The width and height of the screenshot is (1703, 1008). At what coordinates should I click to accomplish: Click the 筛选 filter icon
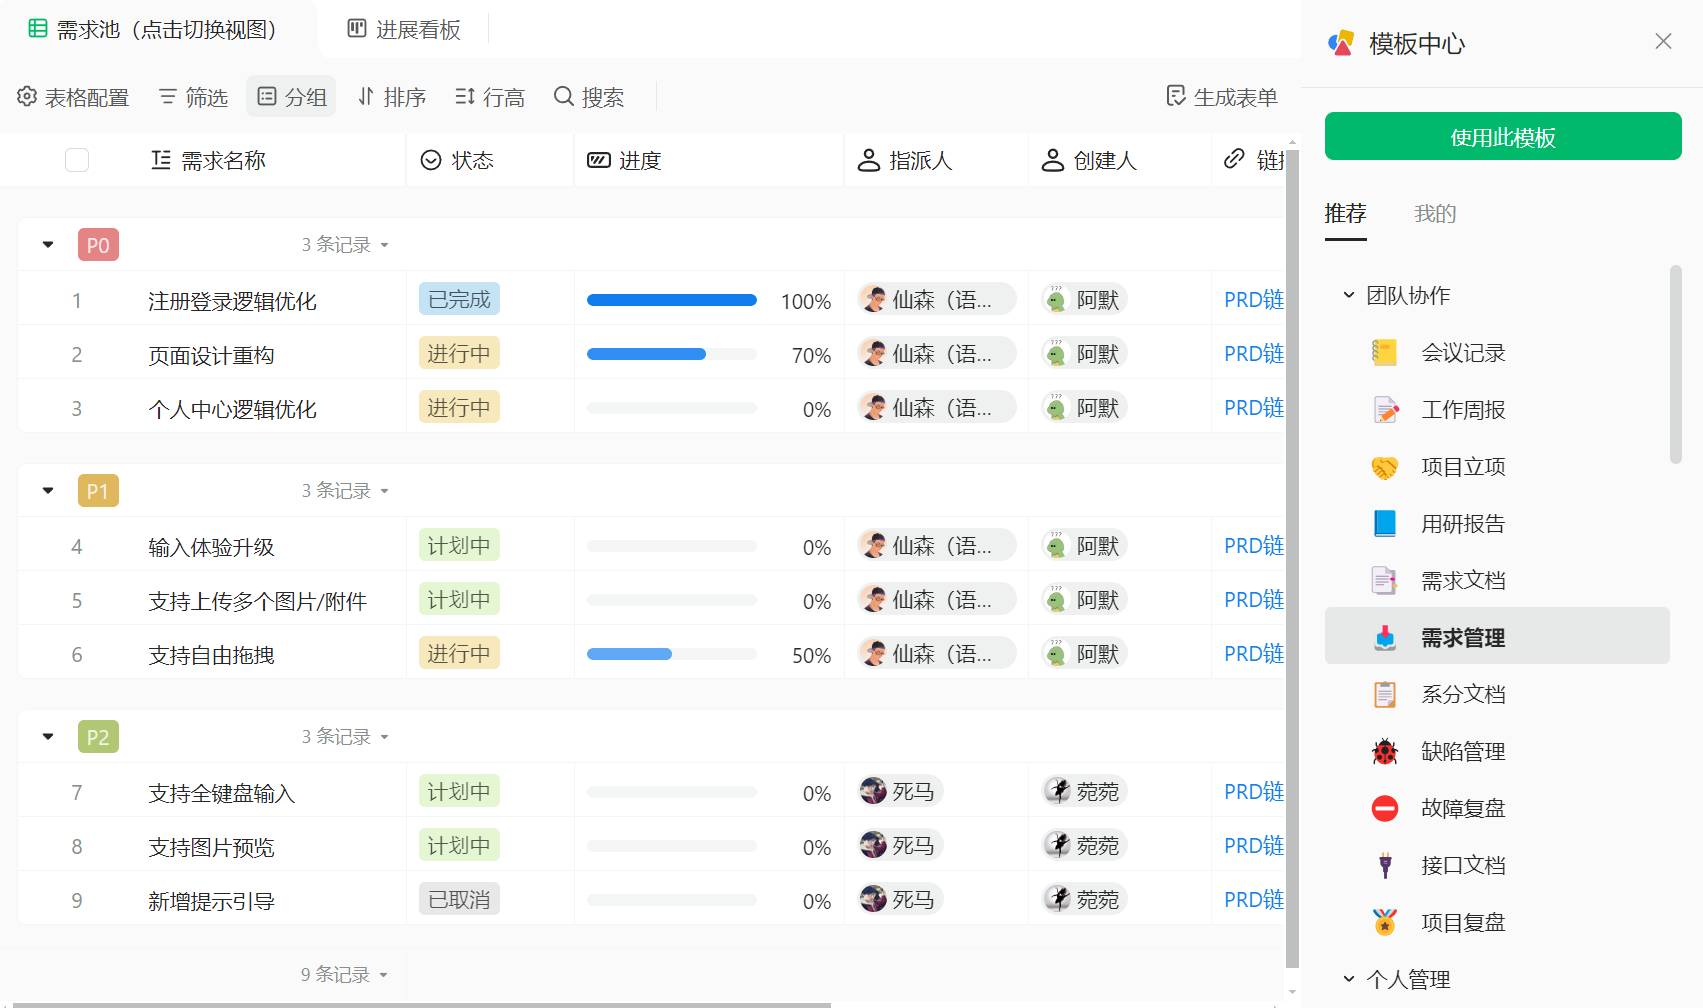point(168,96)
